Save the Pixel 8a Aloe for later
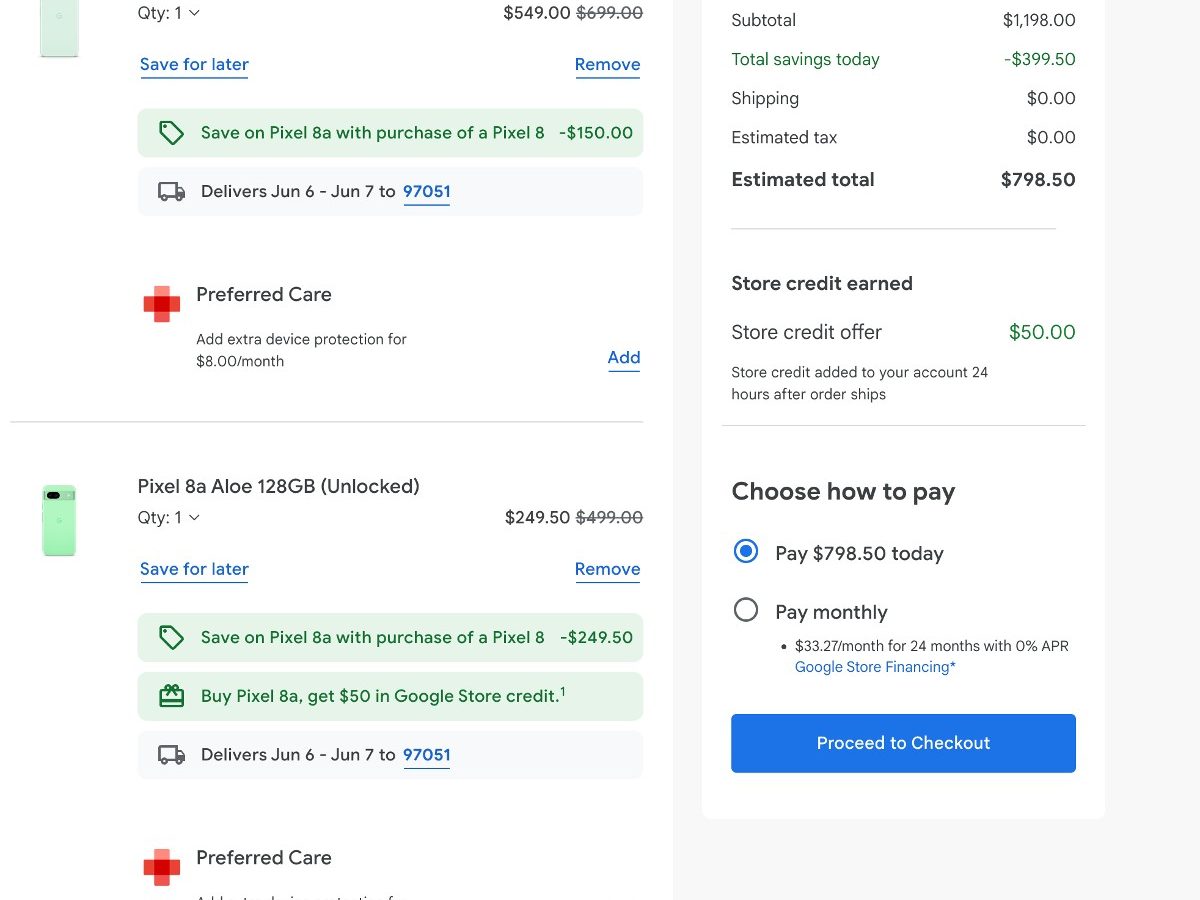 point(194,569)
